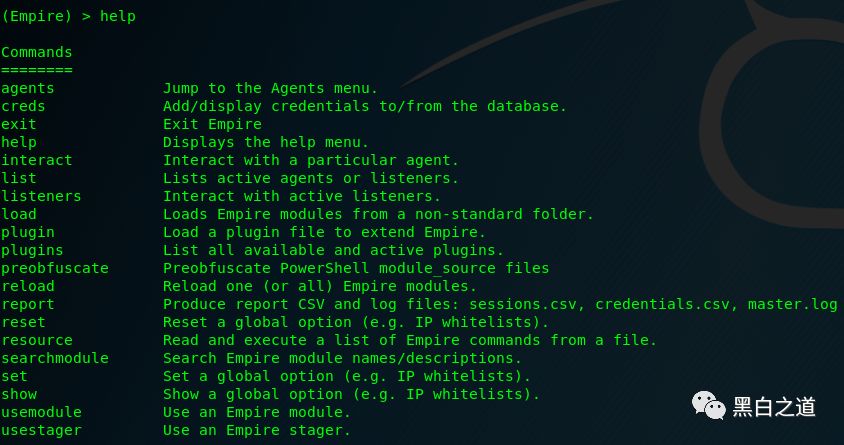Screen dimensions: 844x445
Task: Click the "Jump to the Agents menu." description
Action: tap(270, 88)
